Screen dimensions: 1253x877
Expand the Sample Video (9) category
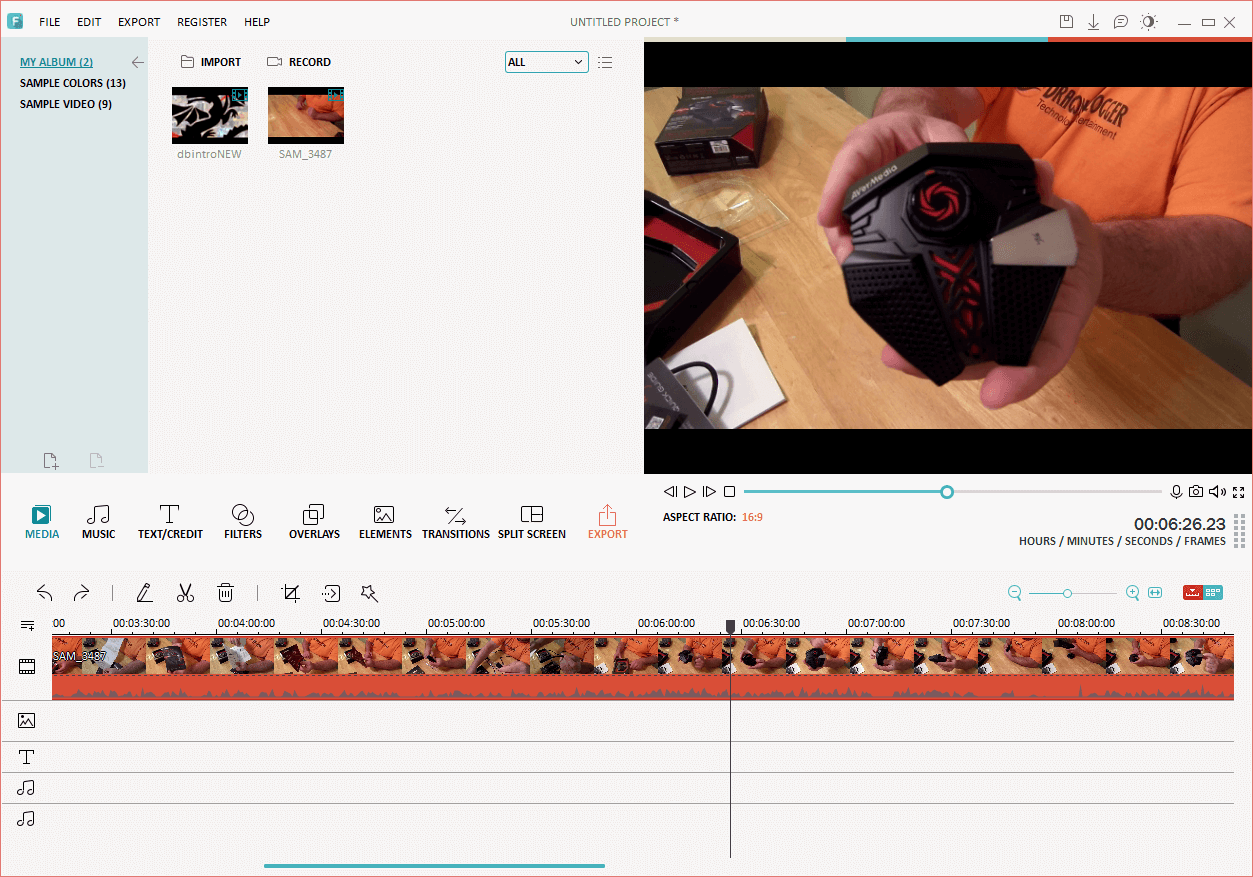(65, 104)
